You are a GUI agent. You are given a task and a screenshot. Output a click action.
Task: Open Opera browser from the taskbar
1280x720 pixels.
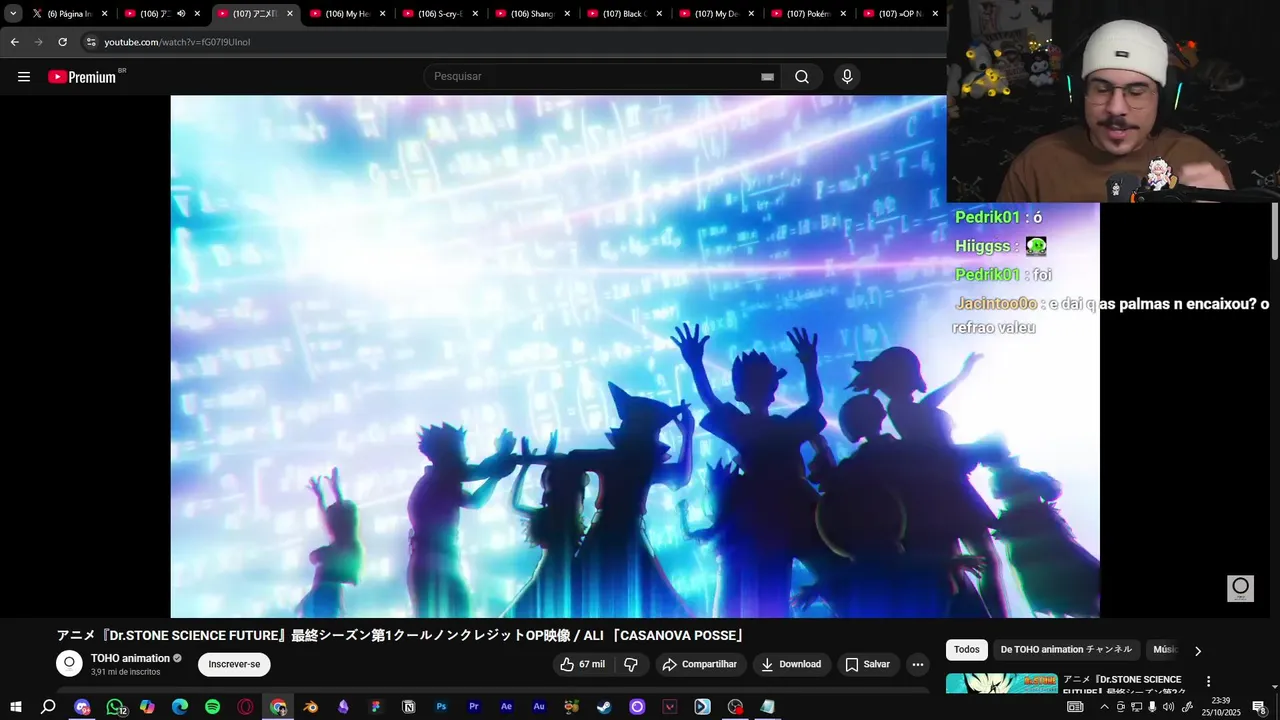pyautogui.click(x=246, y=707)
